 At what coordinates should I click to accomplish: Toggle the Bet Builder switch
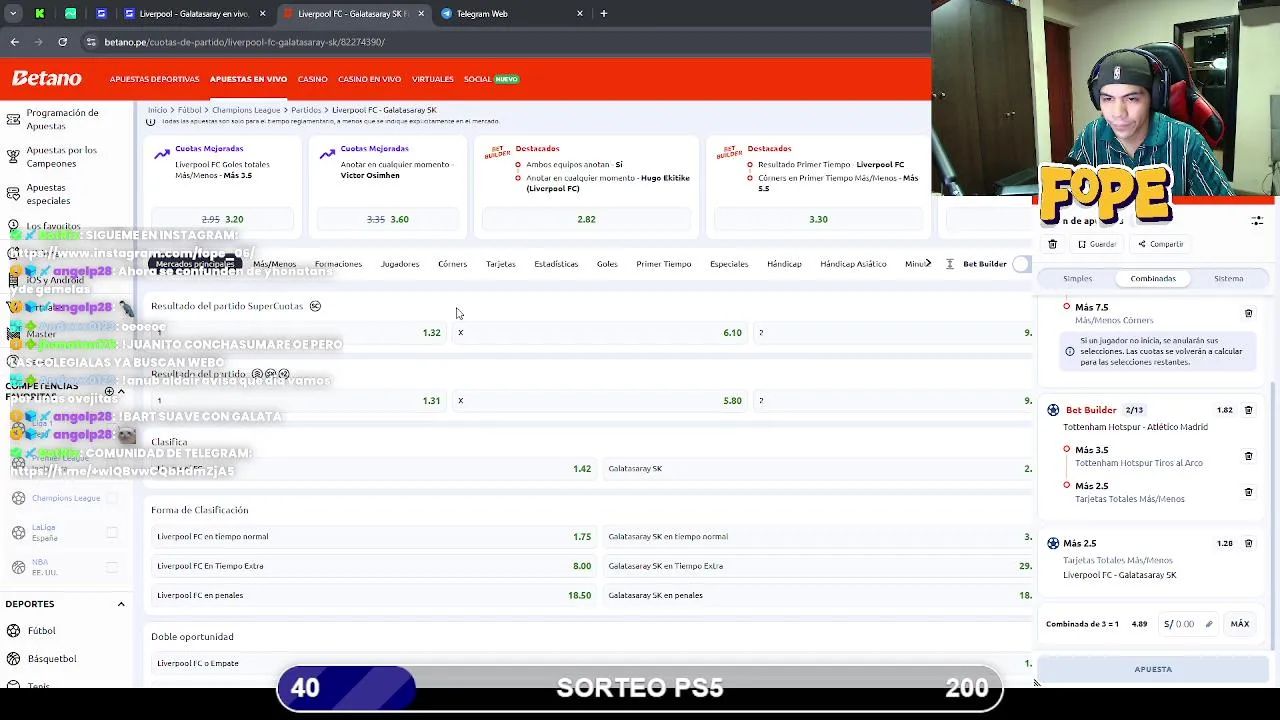[1021, 264]
